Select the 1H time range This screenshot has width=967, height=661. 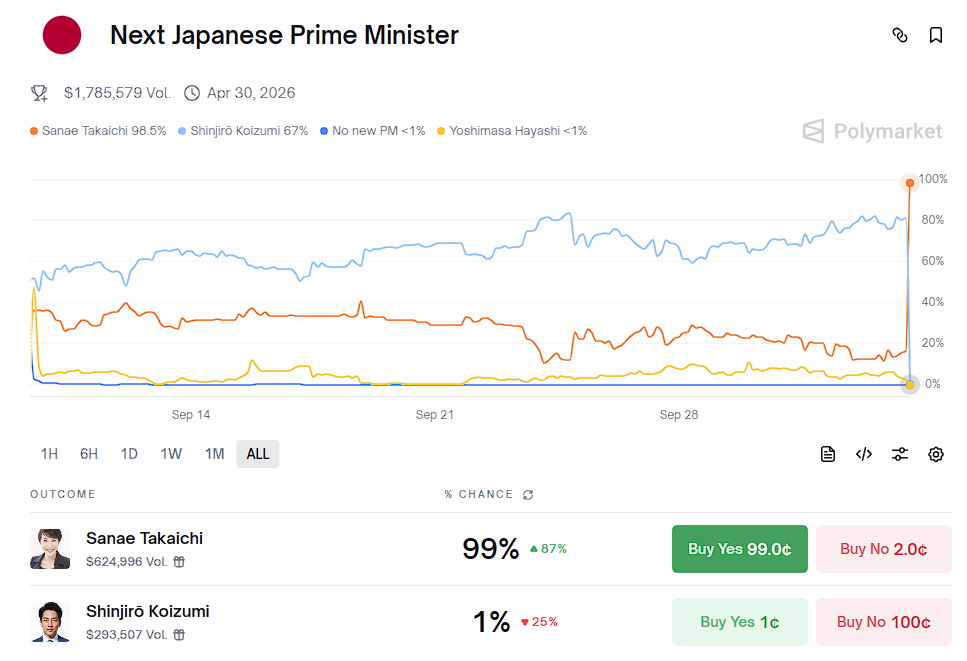coord(49,454)
